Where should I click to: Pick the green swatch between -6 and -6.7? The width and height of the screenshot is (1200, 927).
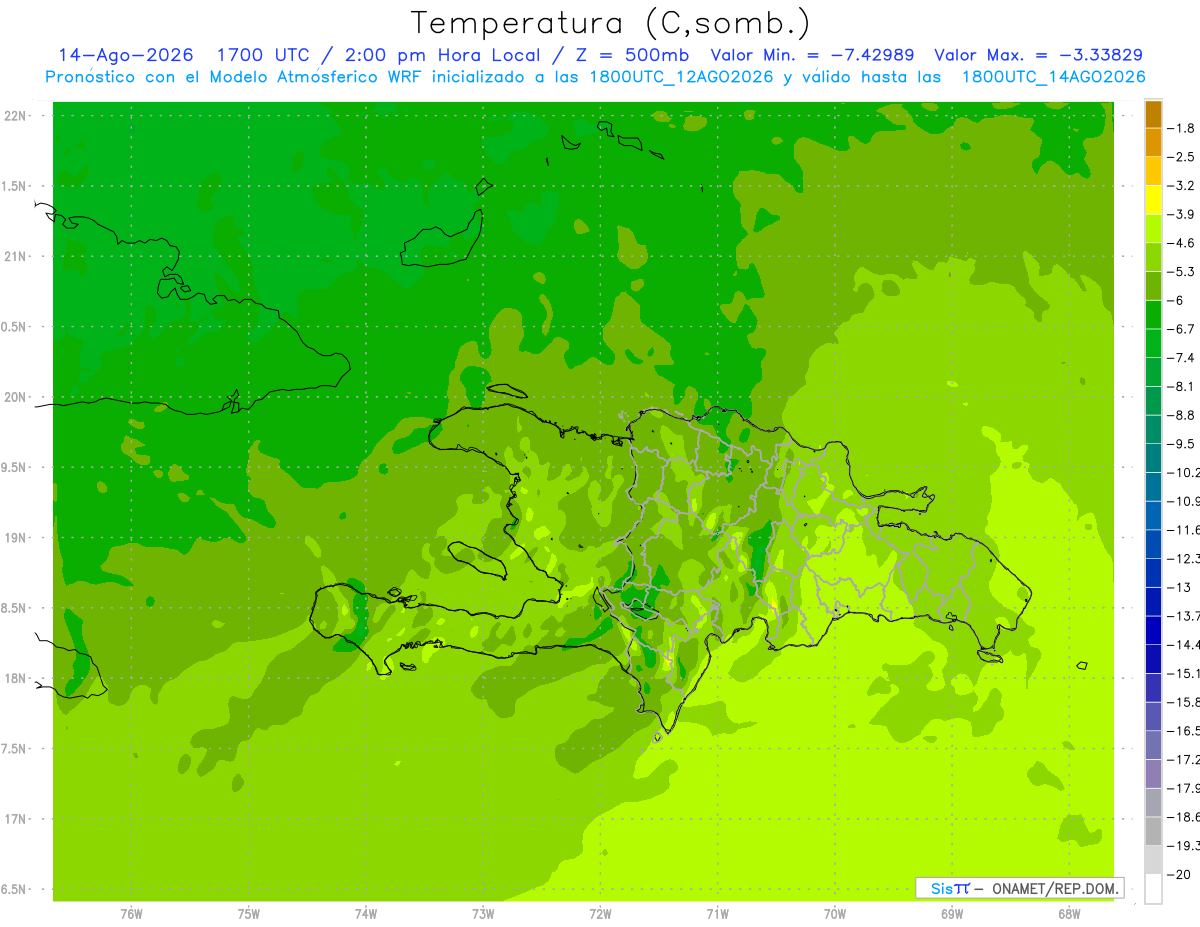(x=1153, y=315)
